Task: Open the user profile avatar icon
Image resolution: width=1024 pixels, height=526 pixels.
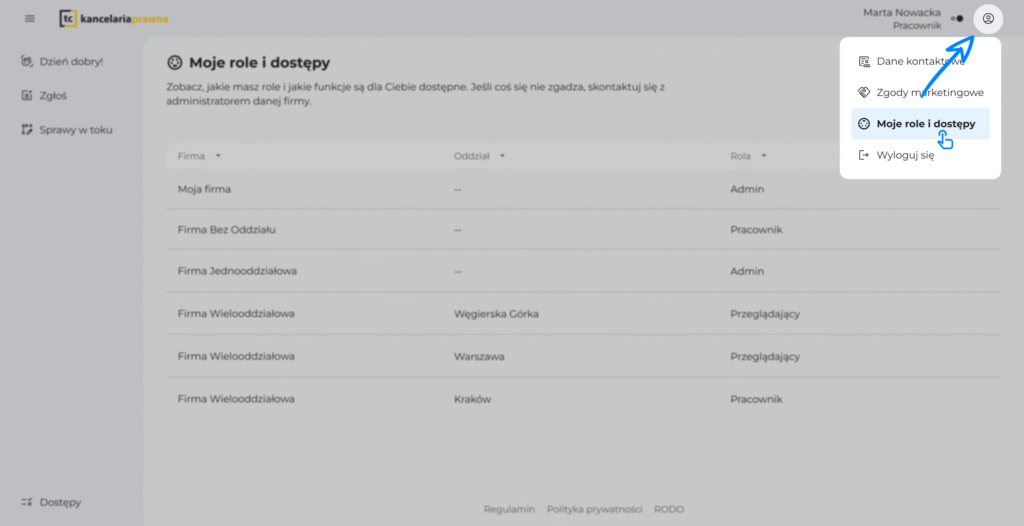Action: [988, 18]
